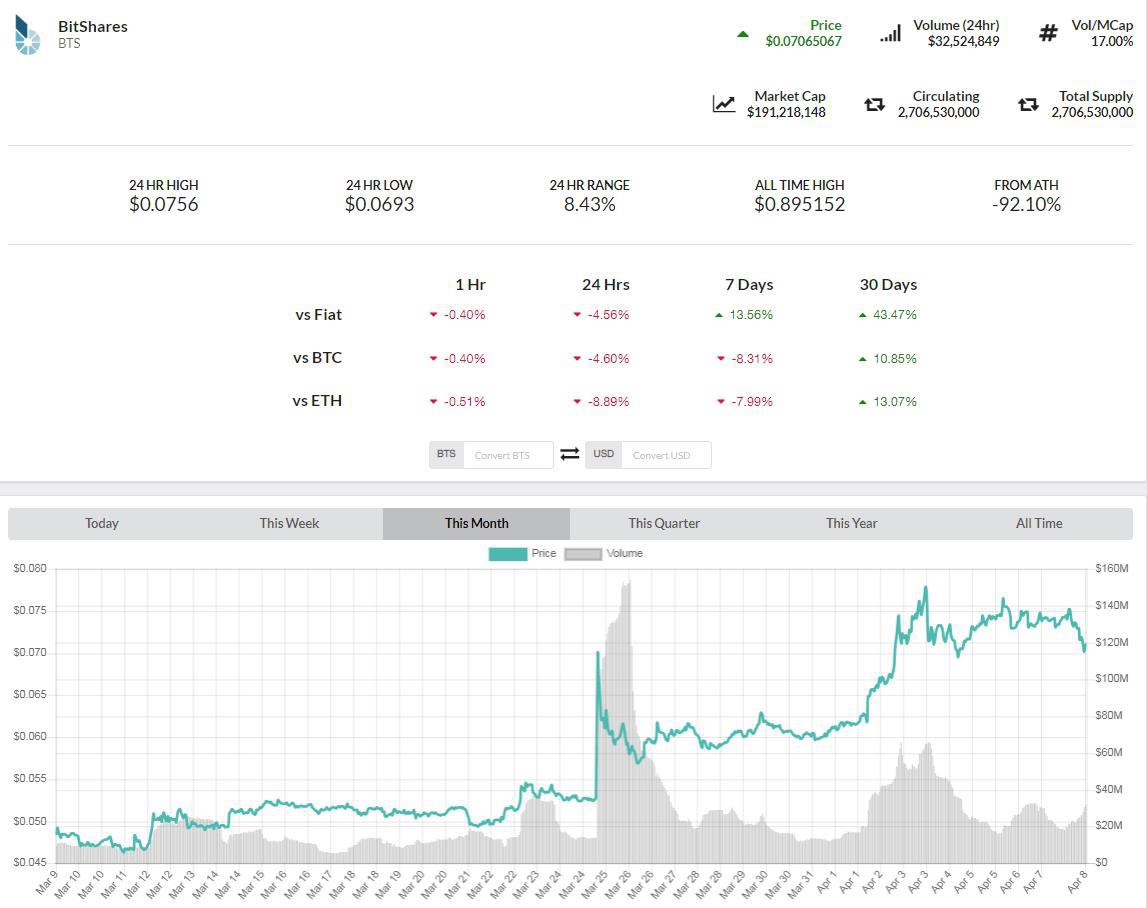
Task: Click the red down arrow beside -8.89%
Action: [577, 402]
